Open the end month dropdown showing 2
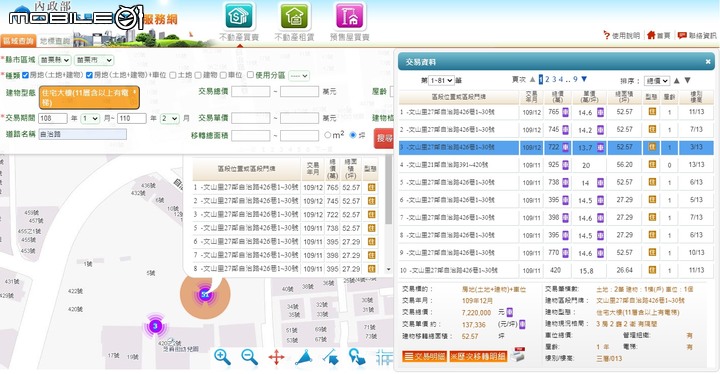Image resolution: width=720 pixels, height=374 pixels. tap(169, 118)
